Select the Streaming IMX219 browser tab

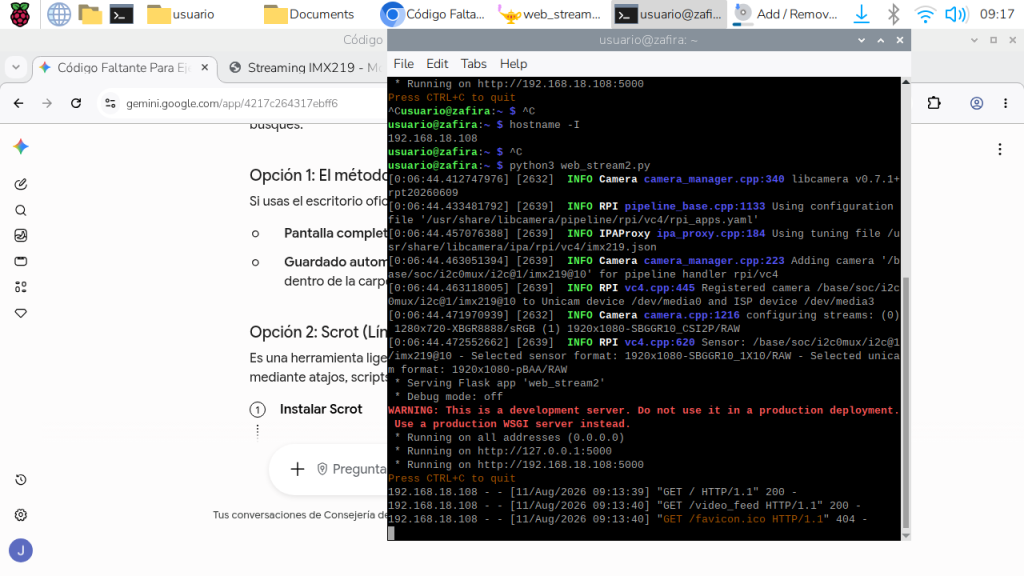[306, 67]
